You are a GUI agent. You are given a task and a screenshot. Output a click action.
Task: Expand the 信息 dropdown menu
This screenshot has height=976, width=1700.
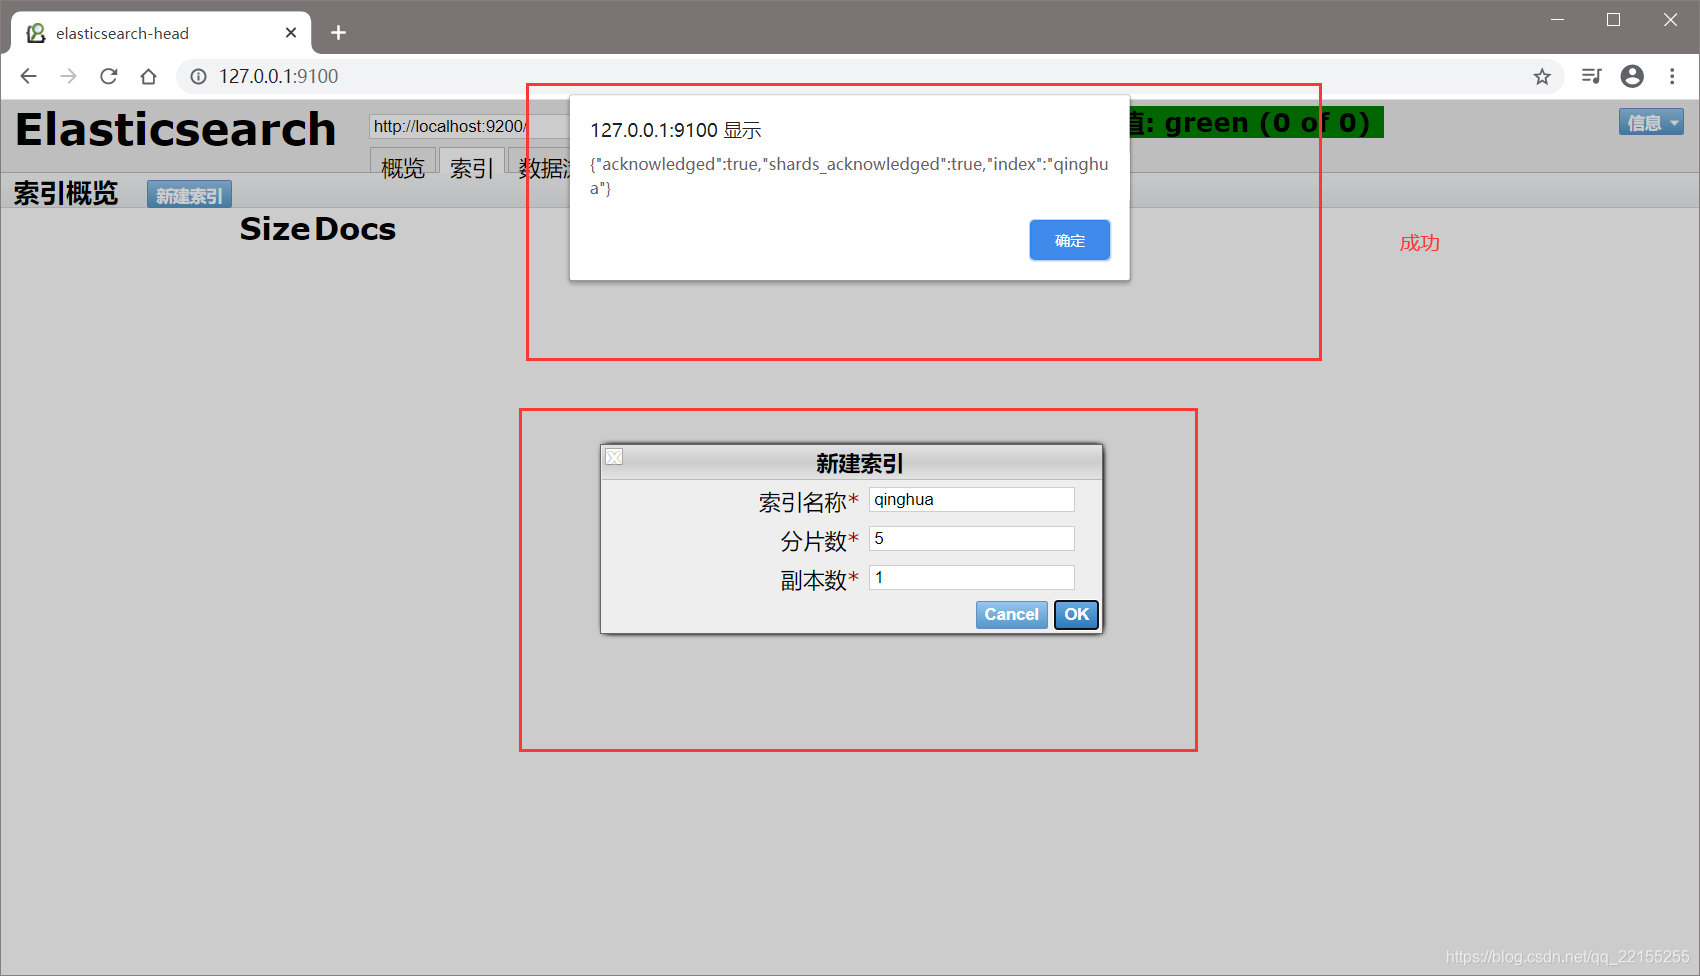pos(1651,122)
